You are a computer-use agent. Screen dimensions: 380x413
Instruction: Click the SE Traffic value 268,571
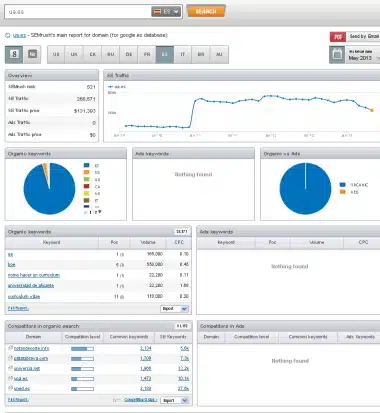point(86,99)
